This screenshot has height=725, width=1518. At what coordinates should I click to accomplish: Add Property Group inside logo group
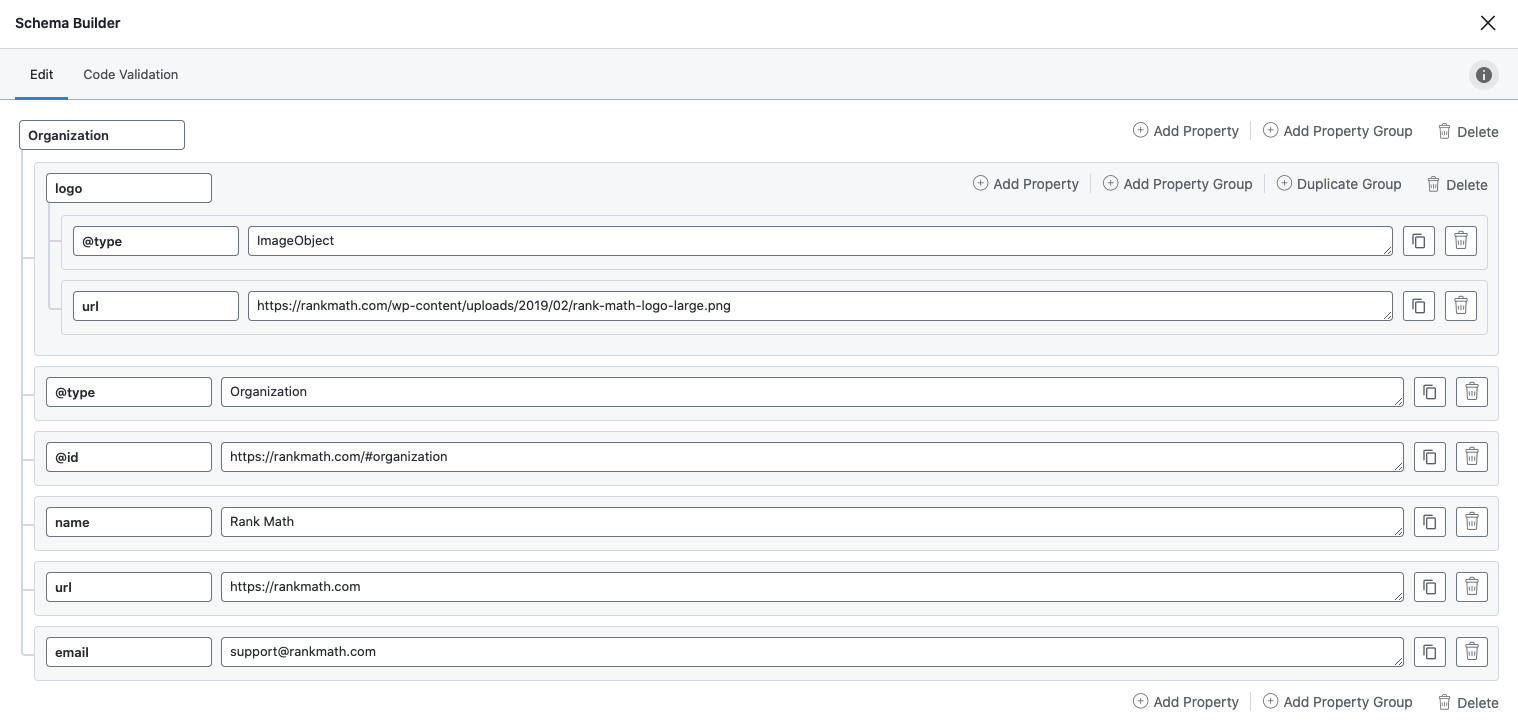point(1178,184)
